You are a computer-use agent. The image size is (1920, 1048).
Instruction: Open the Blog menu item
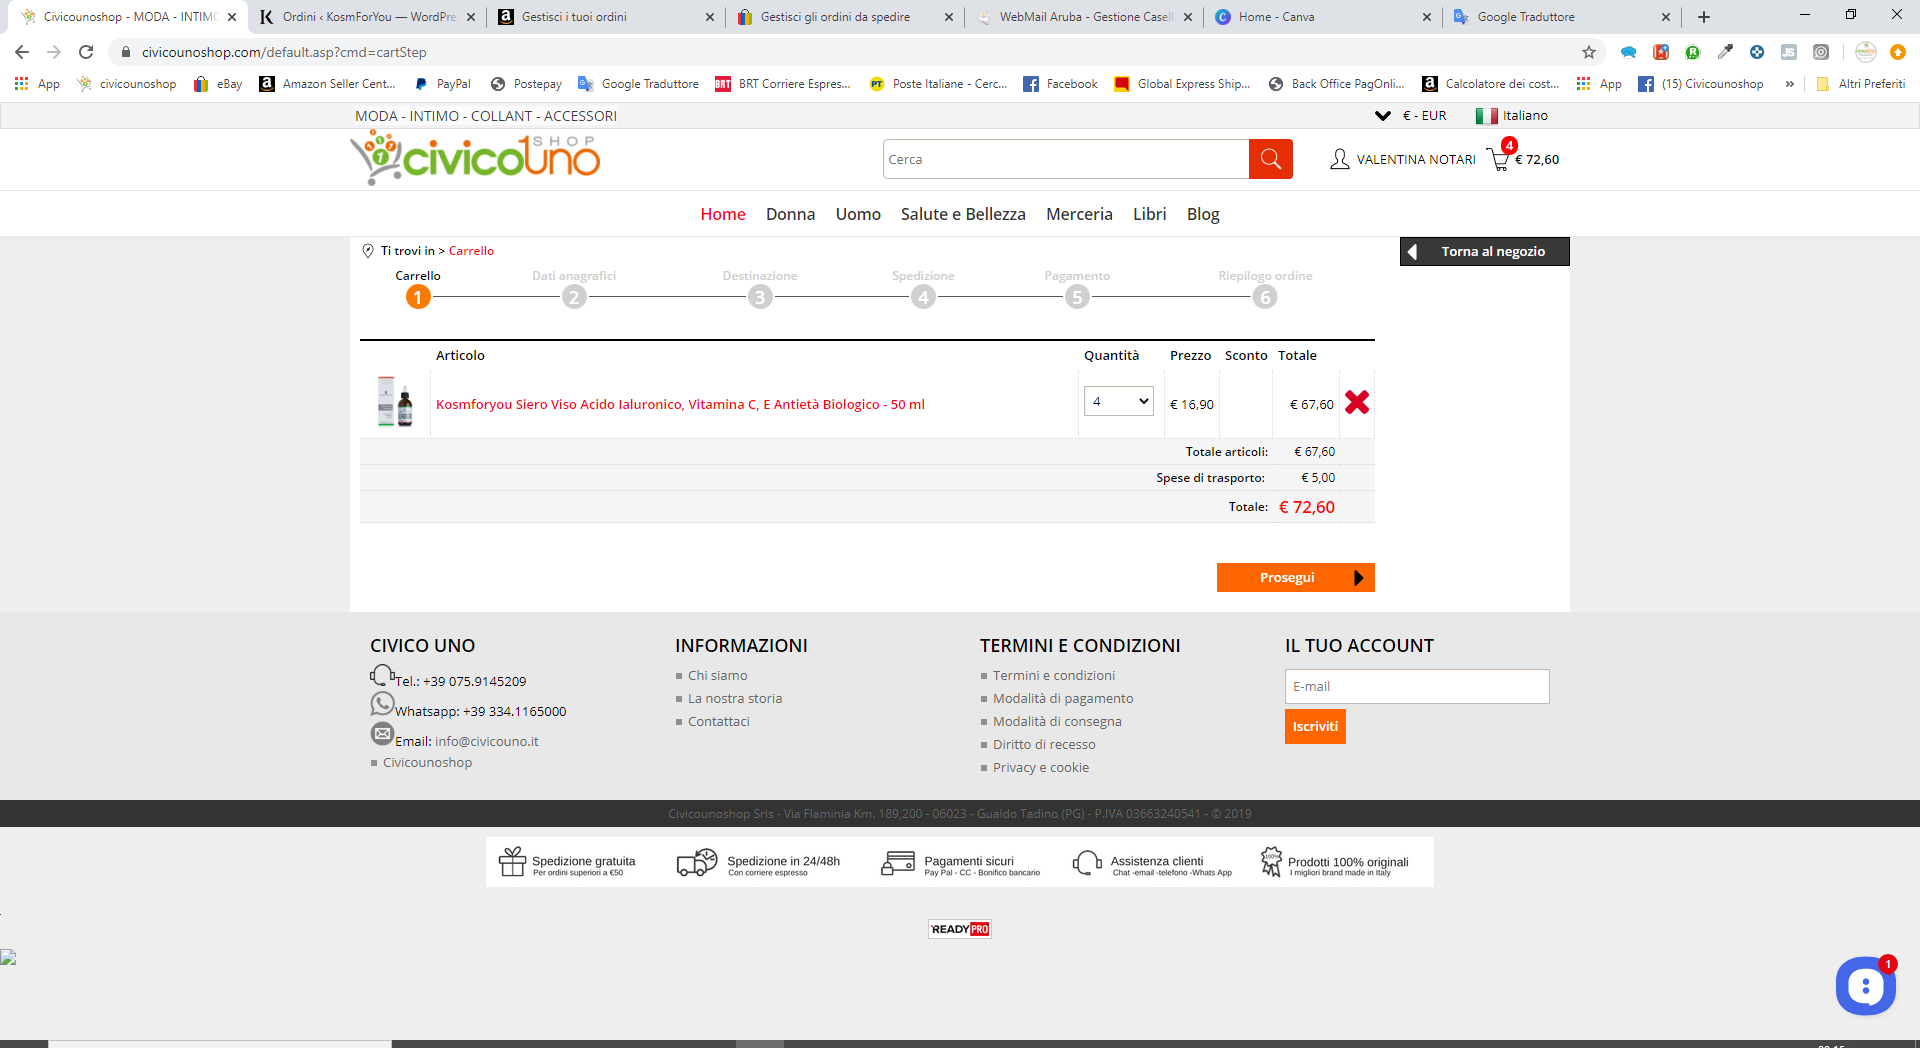(x=1203, y=214)
